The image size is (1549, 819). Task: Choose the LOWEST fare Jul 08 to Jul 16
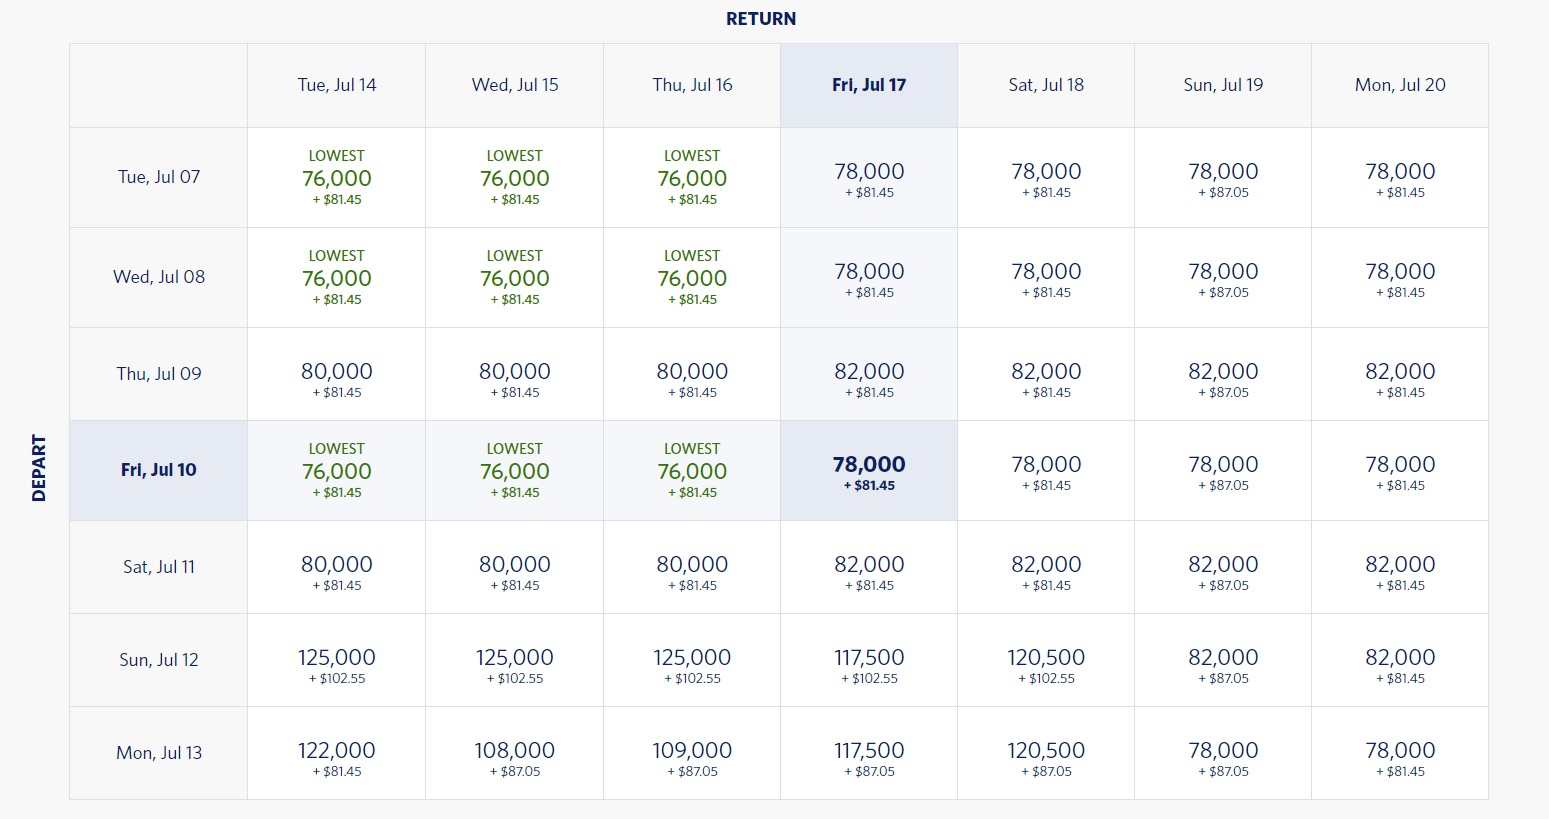tap(692, 277)
